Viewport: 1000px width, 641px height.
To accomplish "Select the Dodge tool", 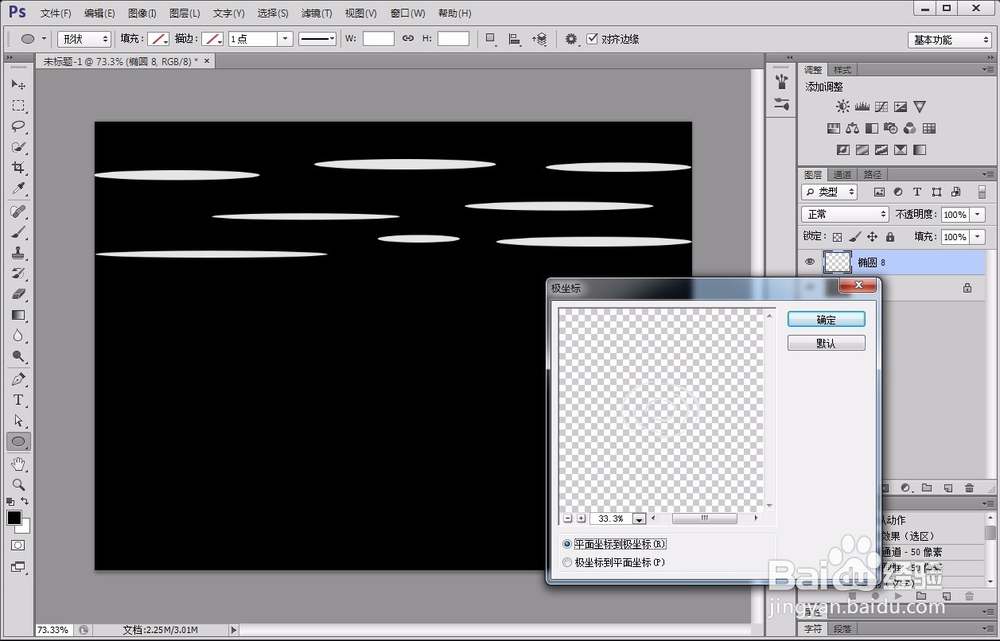I will point(18,357).
